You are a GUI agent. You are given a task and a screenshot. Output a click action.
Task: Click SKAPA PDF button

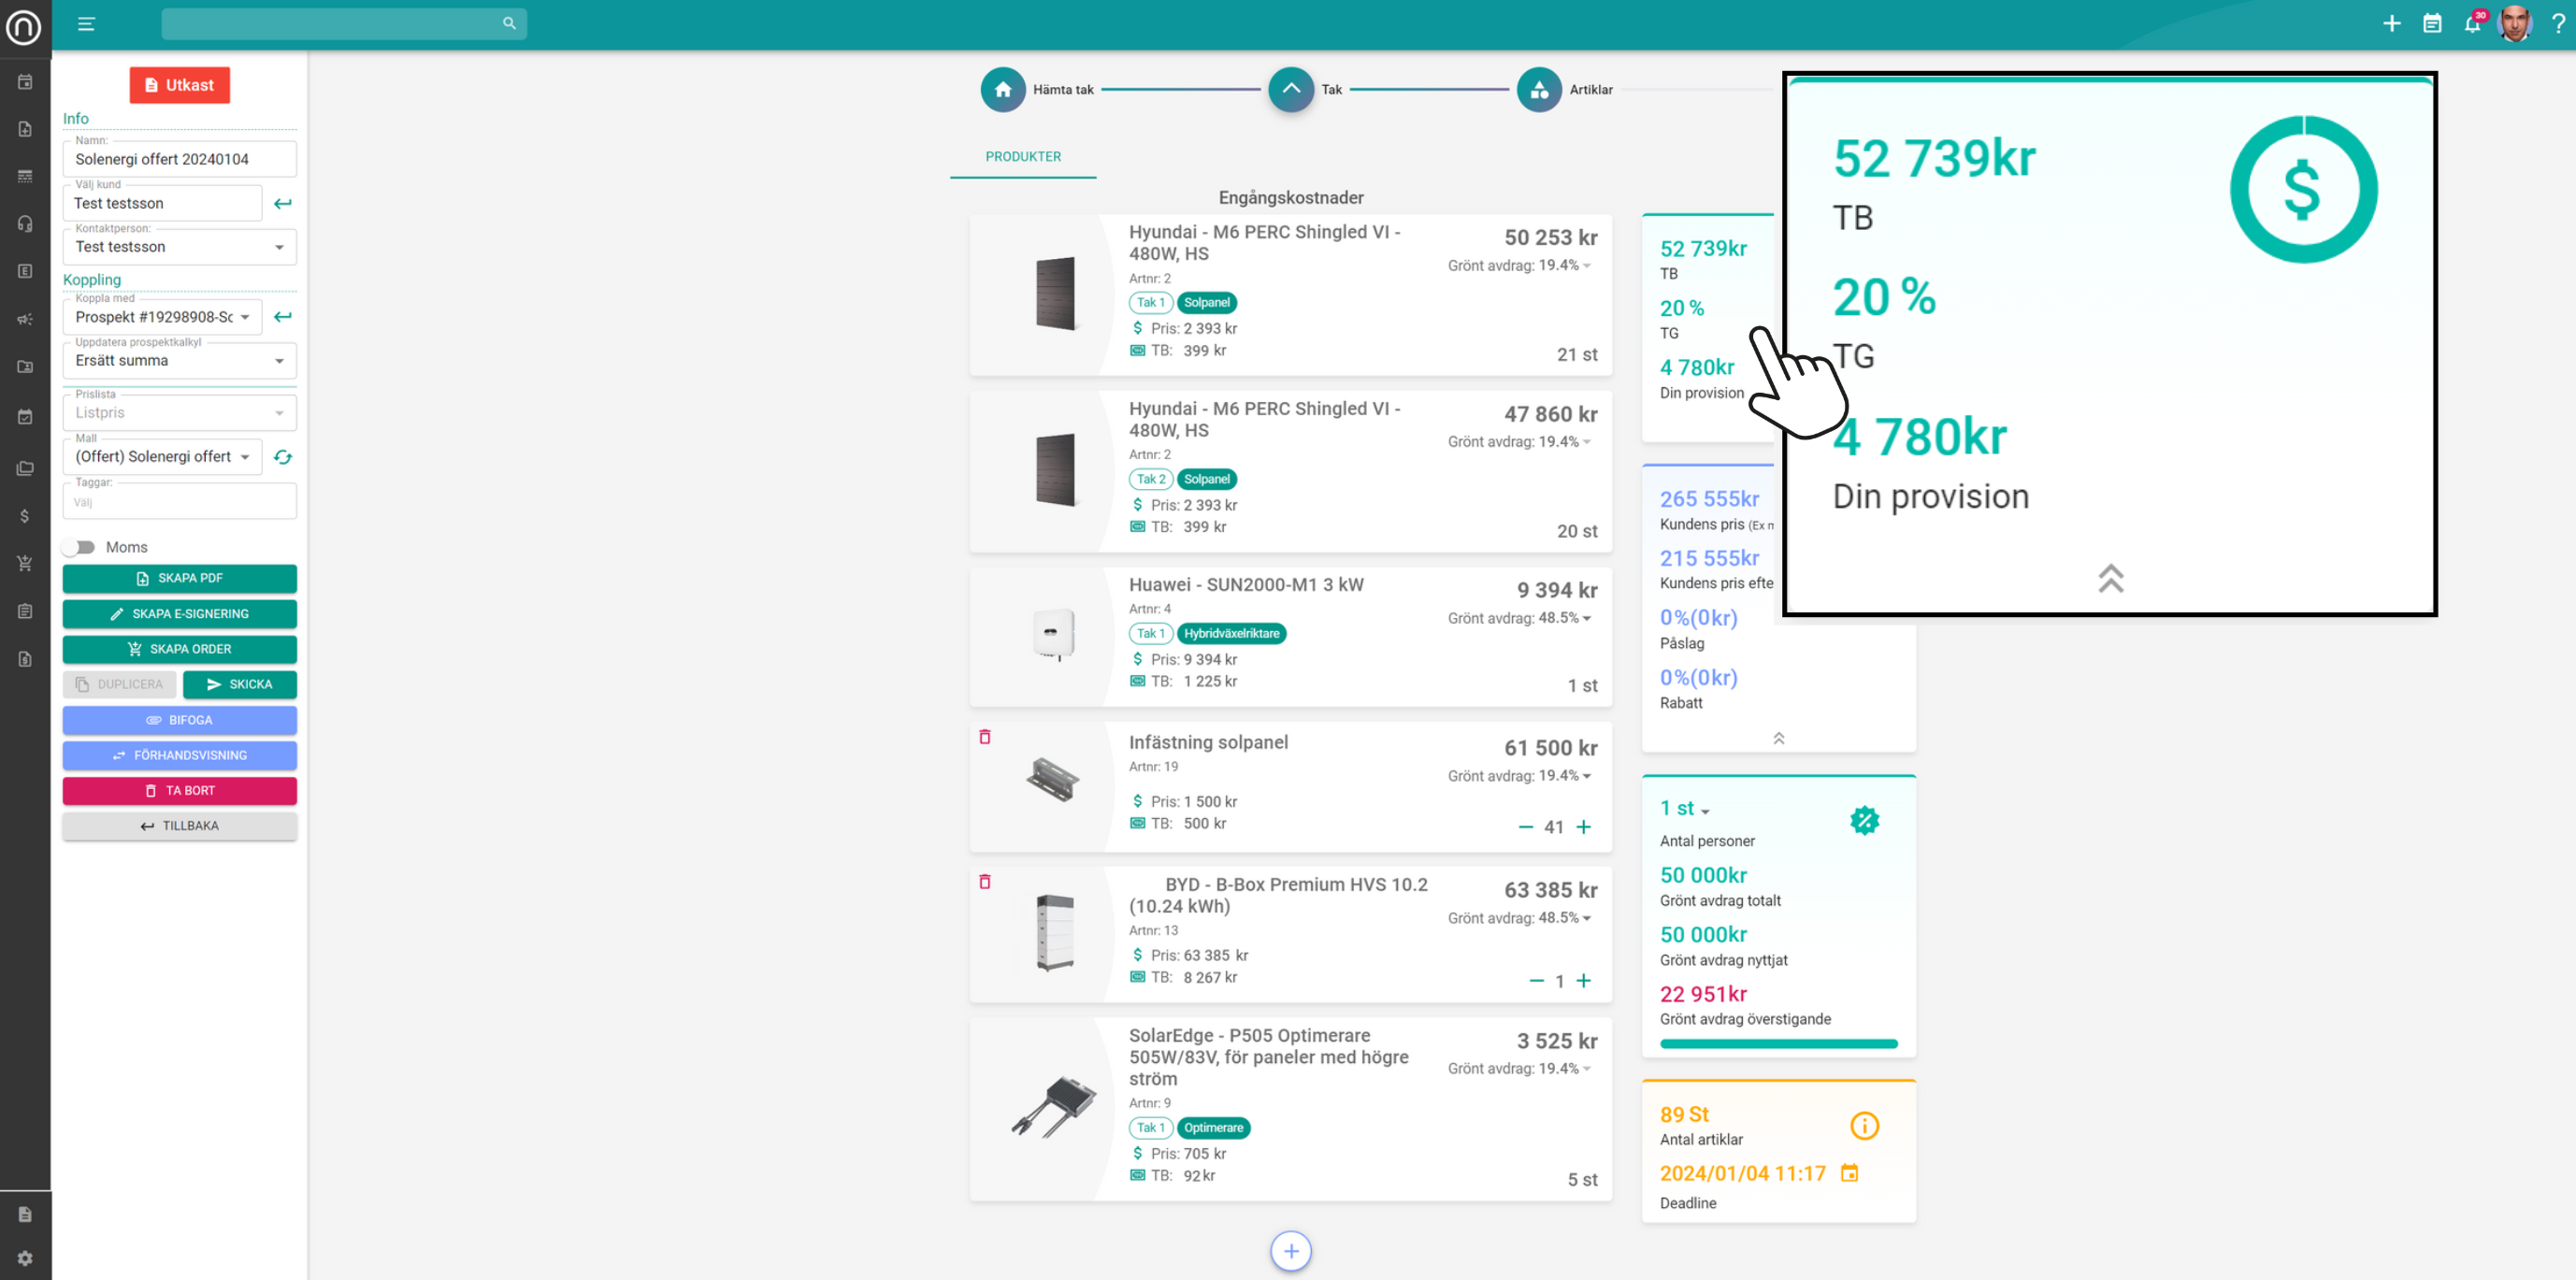click(180, 578)
